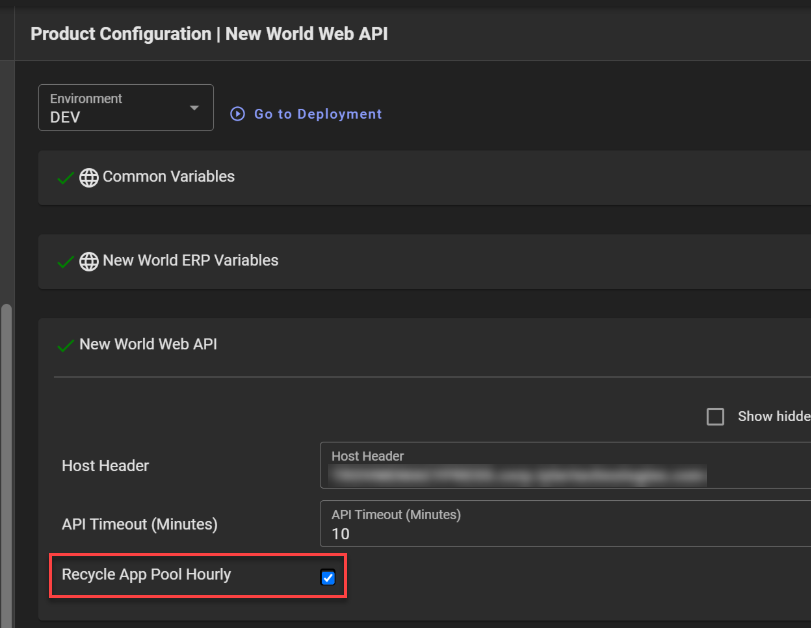This screenshot has width=811, height=628.
Task: Click the 'API Timeout (Minutes)' row label text
Action: [140, 525]
